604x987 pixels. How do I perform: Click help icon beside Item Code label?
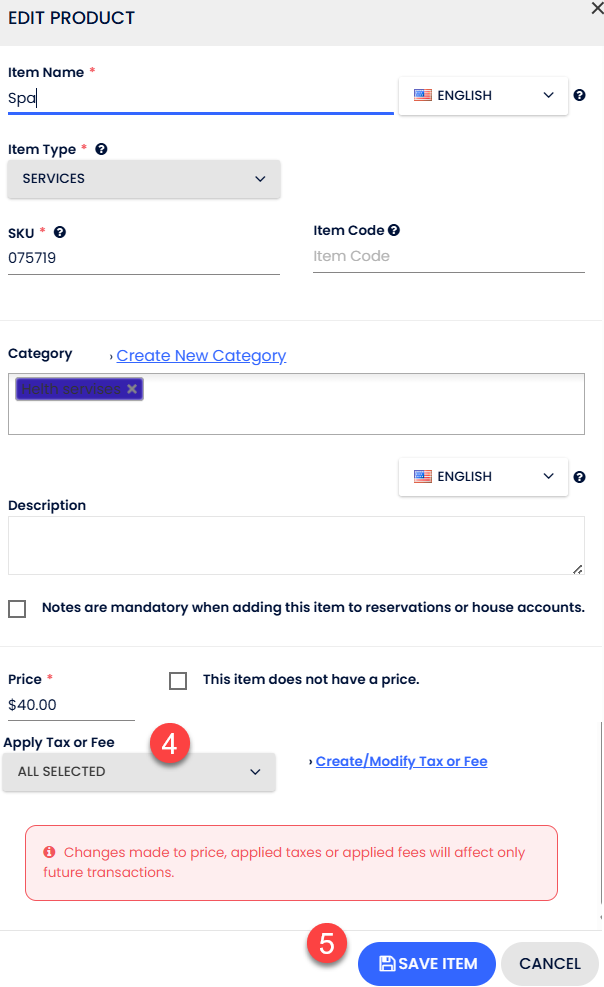pyautogui.click(x=394, y=230)
